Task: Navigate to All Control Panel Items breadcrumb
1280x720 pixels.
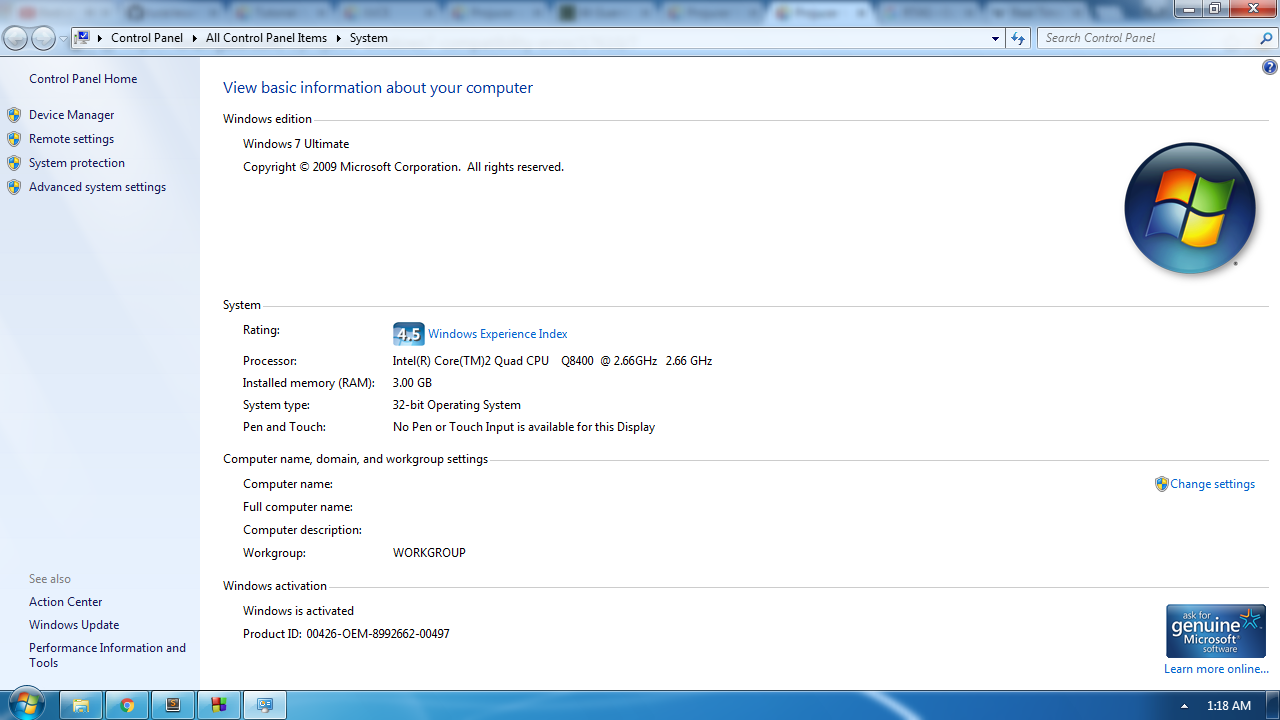Action: tap(266, 38)
